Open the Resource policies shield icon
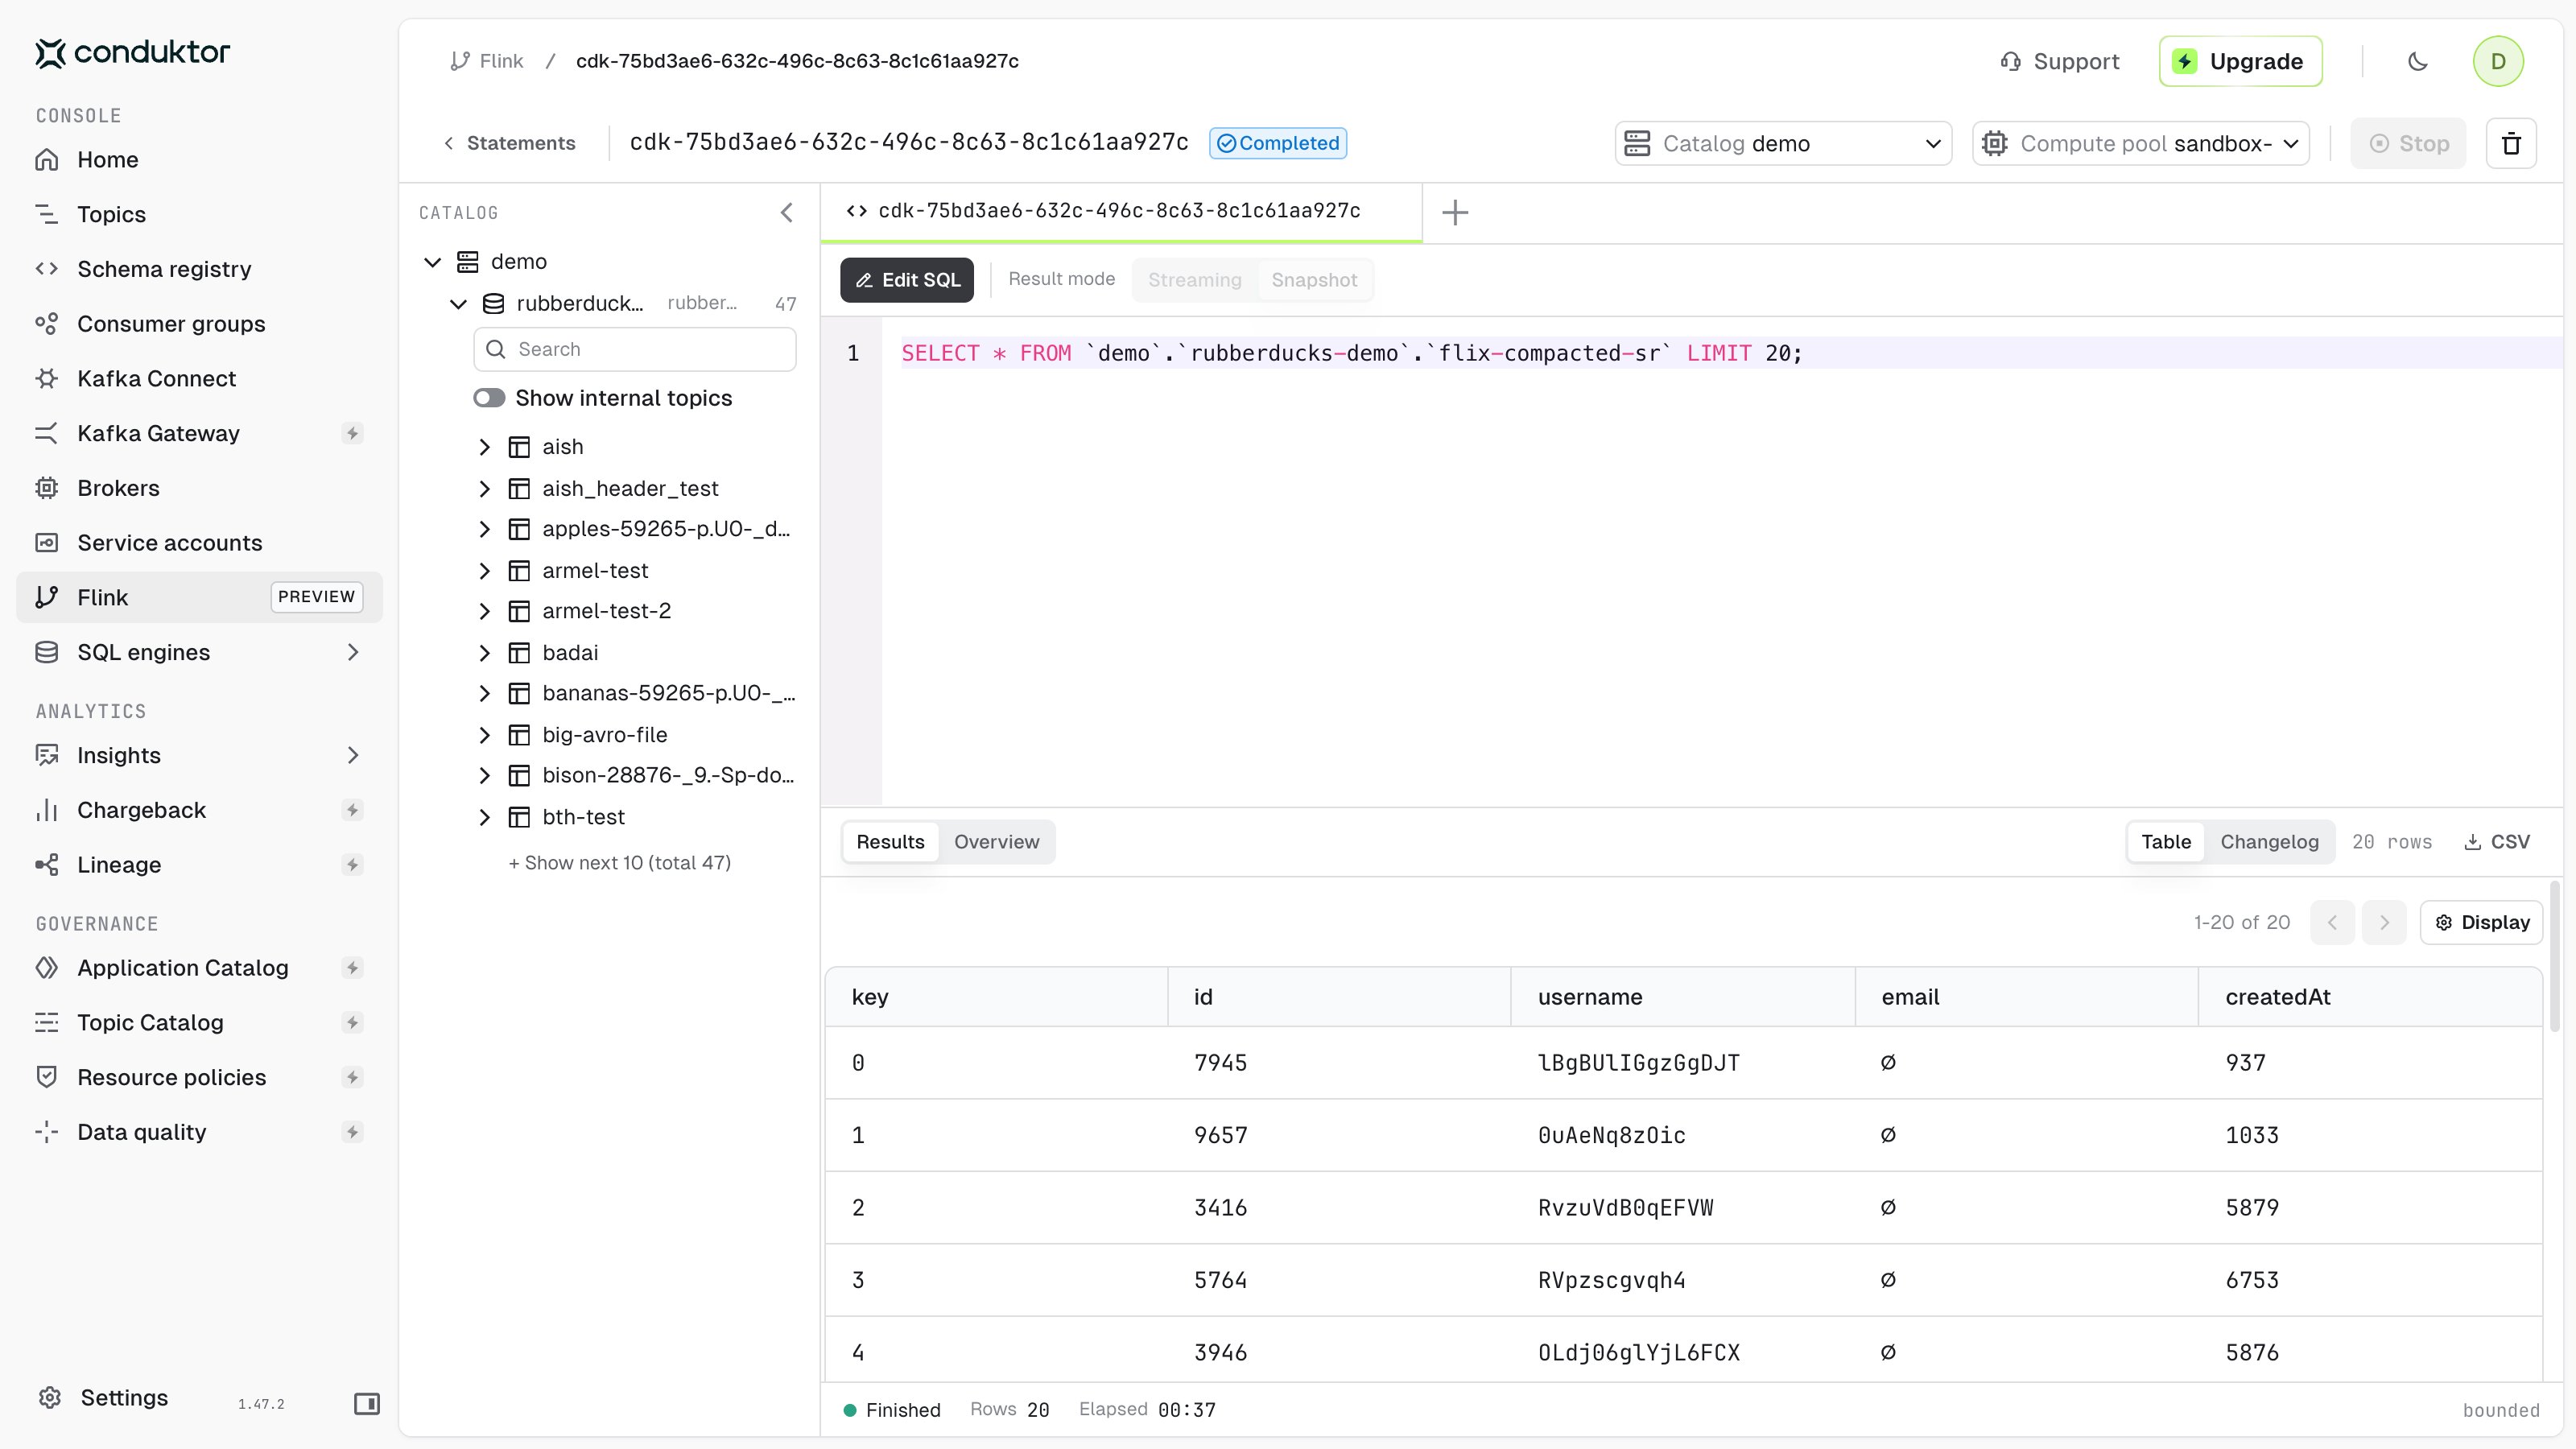Image resolution: width=2576 pixels, height=1449 pixels. coord(47,1077)
